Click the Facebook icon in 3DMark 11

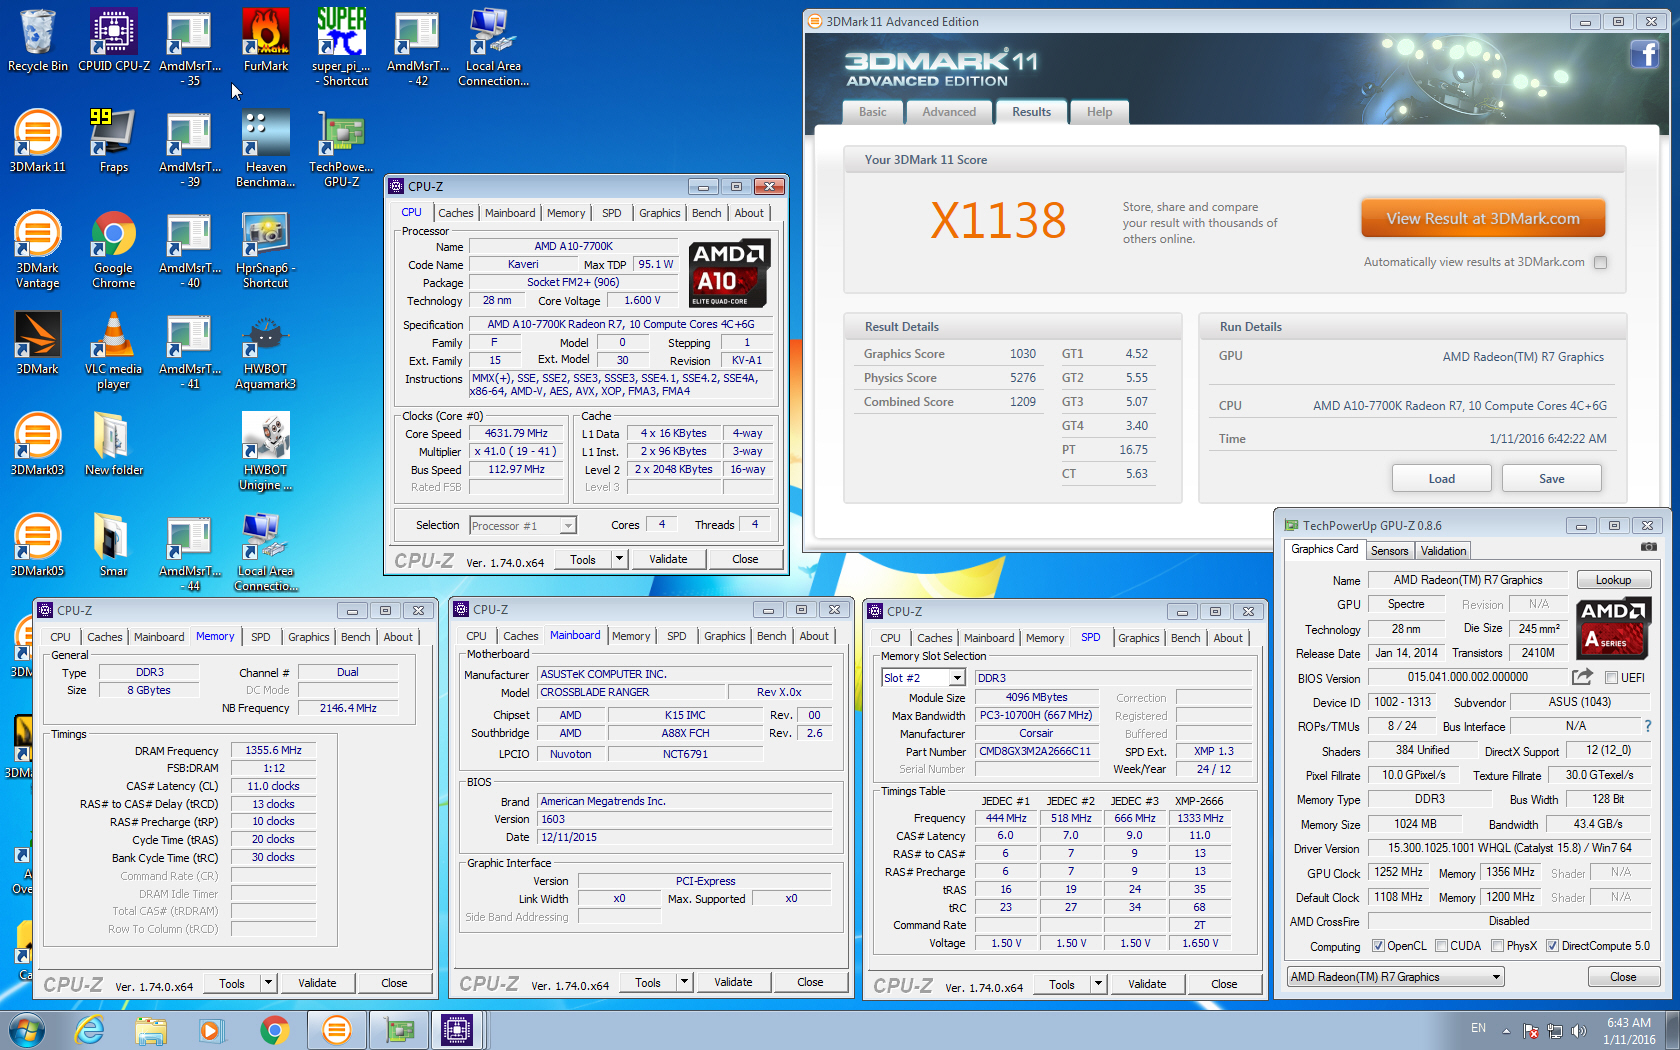(1644, 54)
